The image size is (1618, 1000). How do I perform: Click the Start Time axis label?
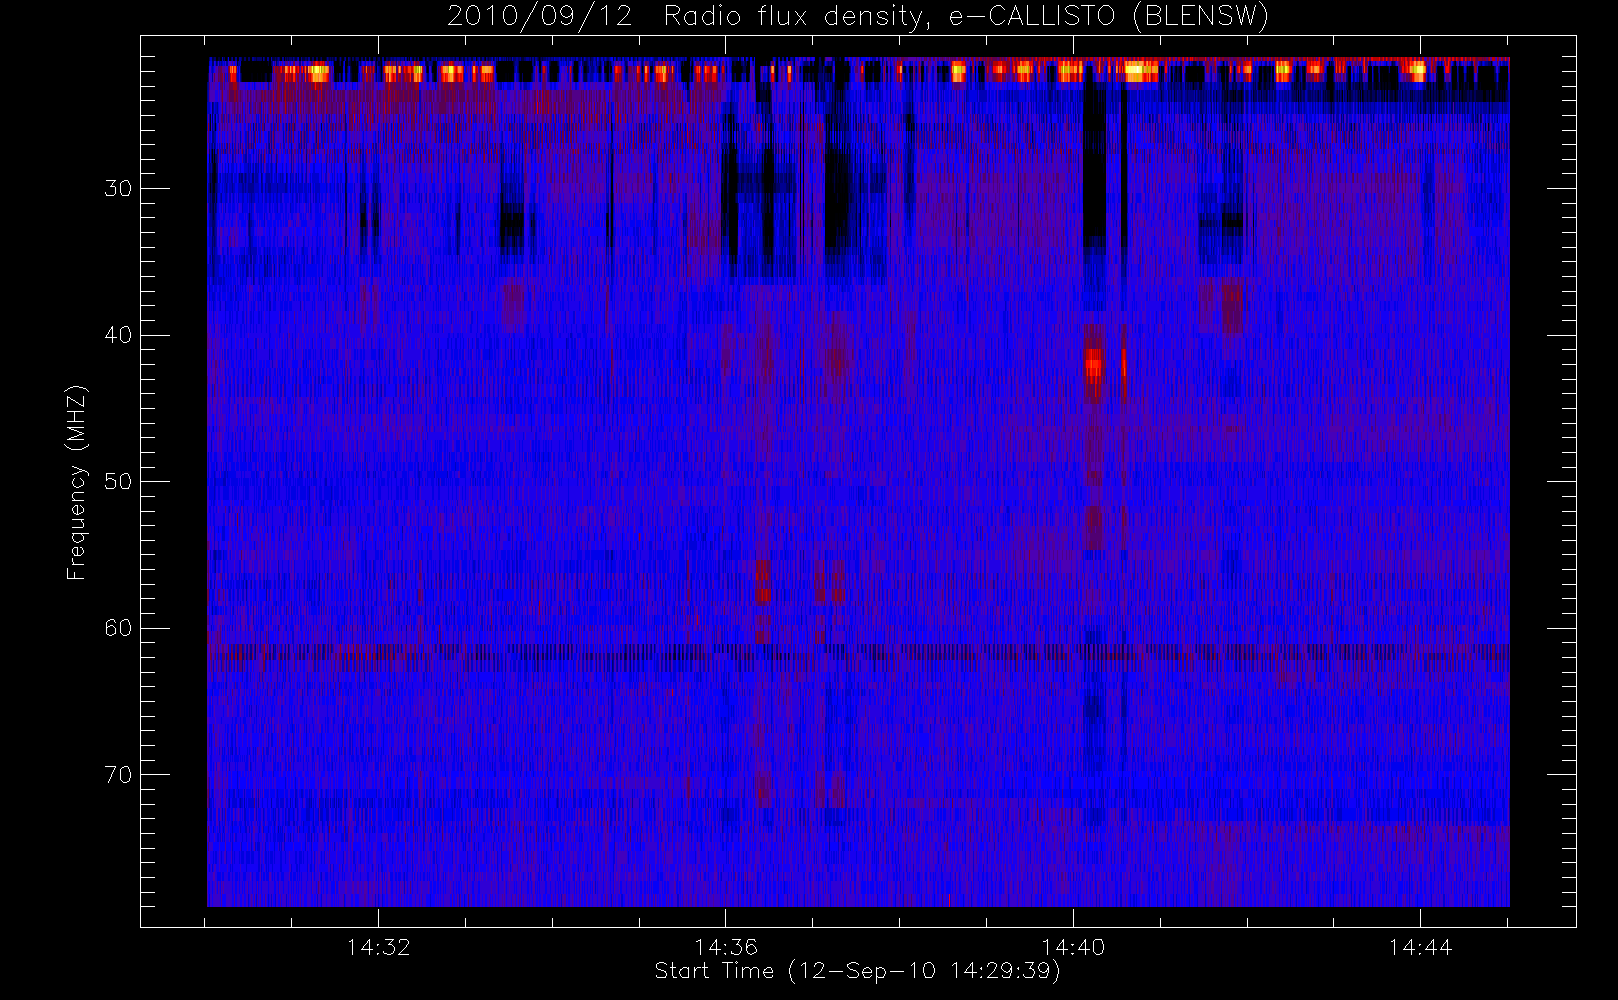tap(857, 971)
